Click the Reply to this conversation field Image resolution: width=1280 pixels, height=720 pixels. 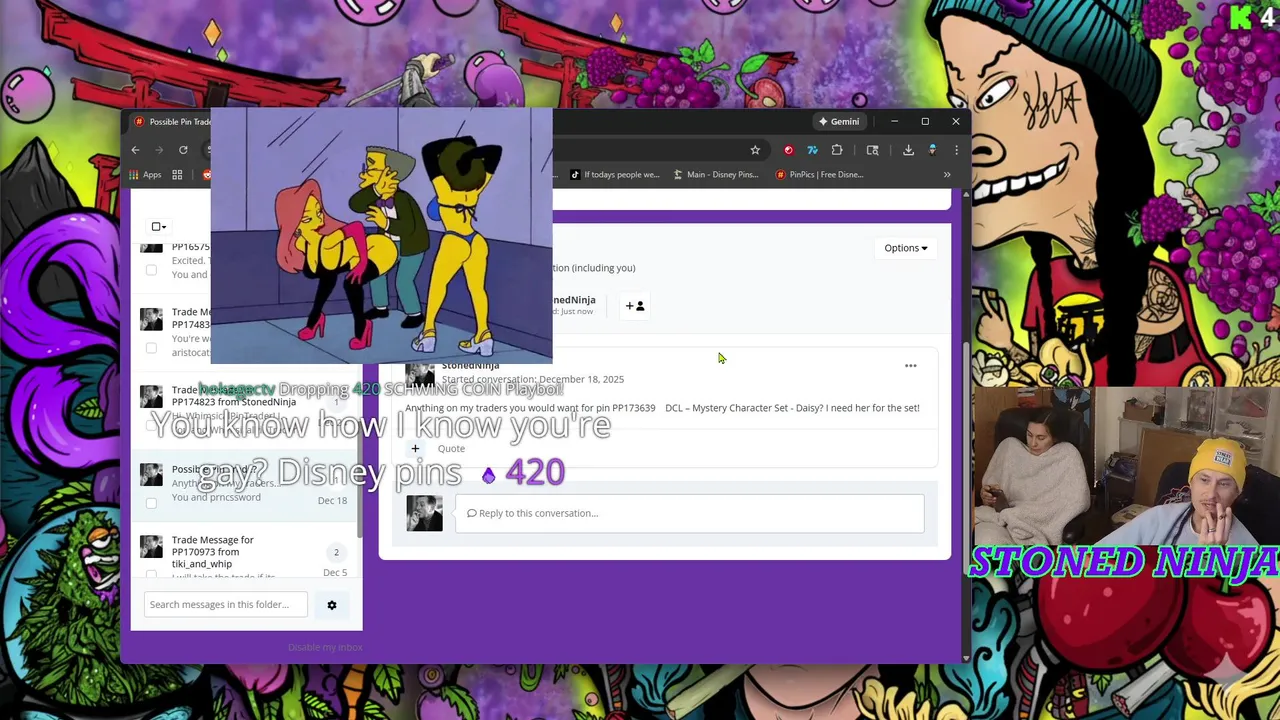click(x=689, y=513)
